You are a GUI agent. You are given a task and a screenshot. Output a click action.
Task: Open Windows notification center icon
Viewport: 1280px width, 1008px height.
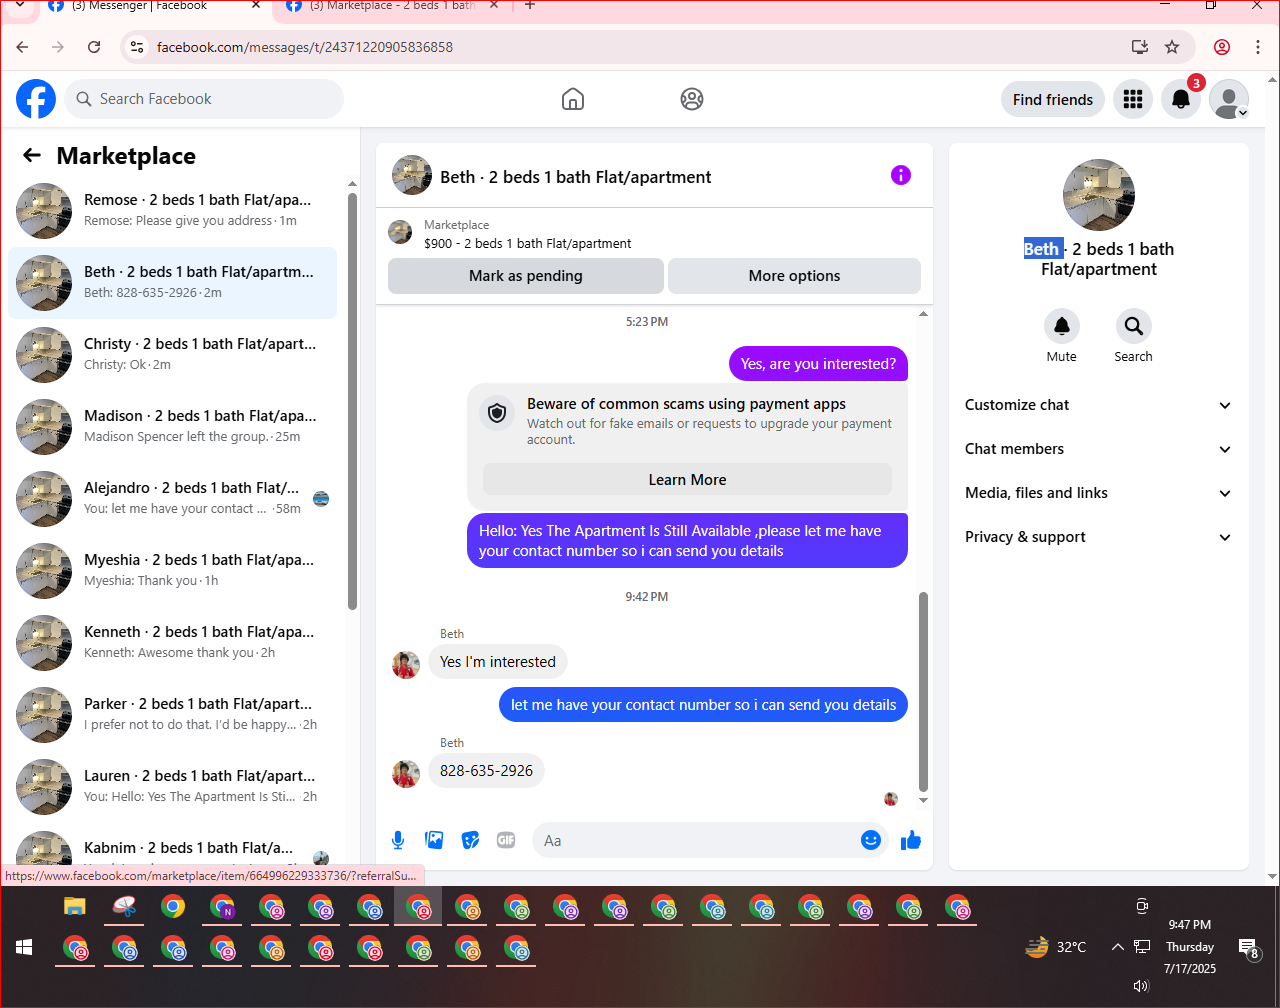tap(1248, 949)
